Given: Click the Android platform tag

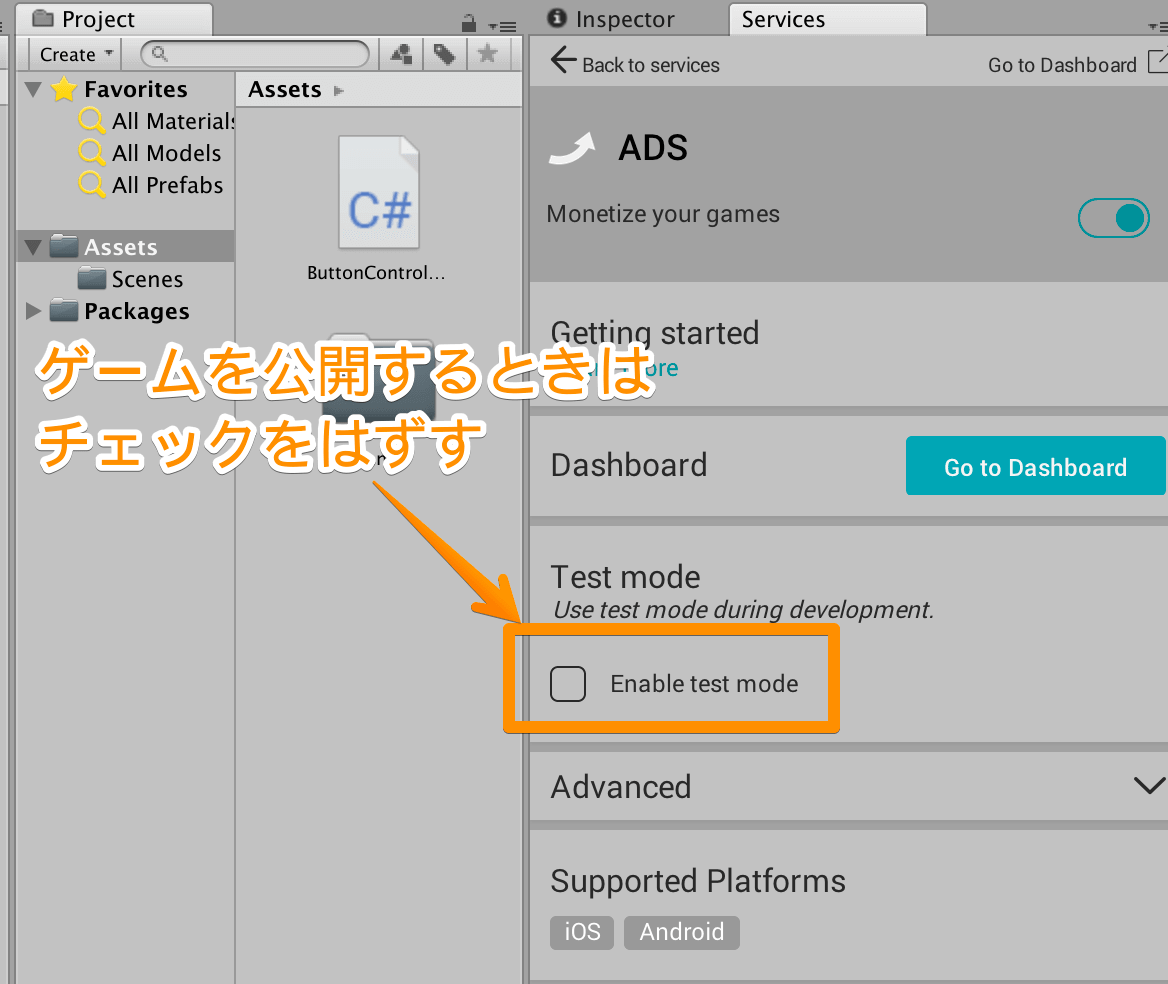Looking at the screenshot, I should pyautogui.click(x=682, y=932).
